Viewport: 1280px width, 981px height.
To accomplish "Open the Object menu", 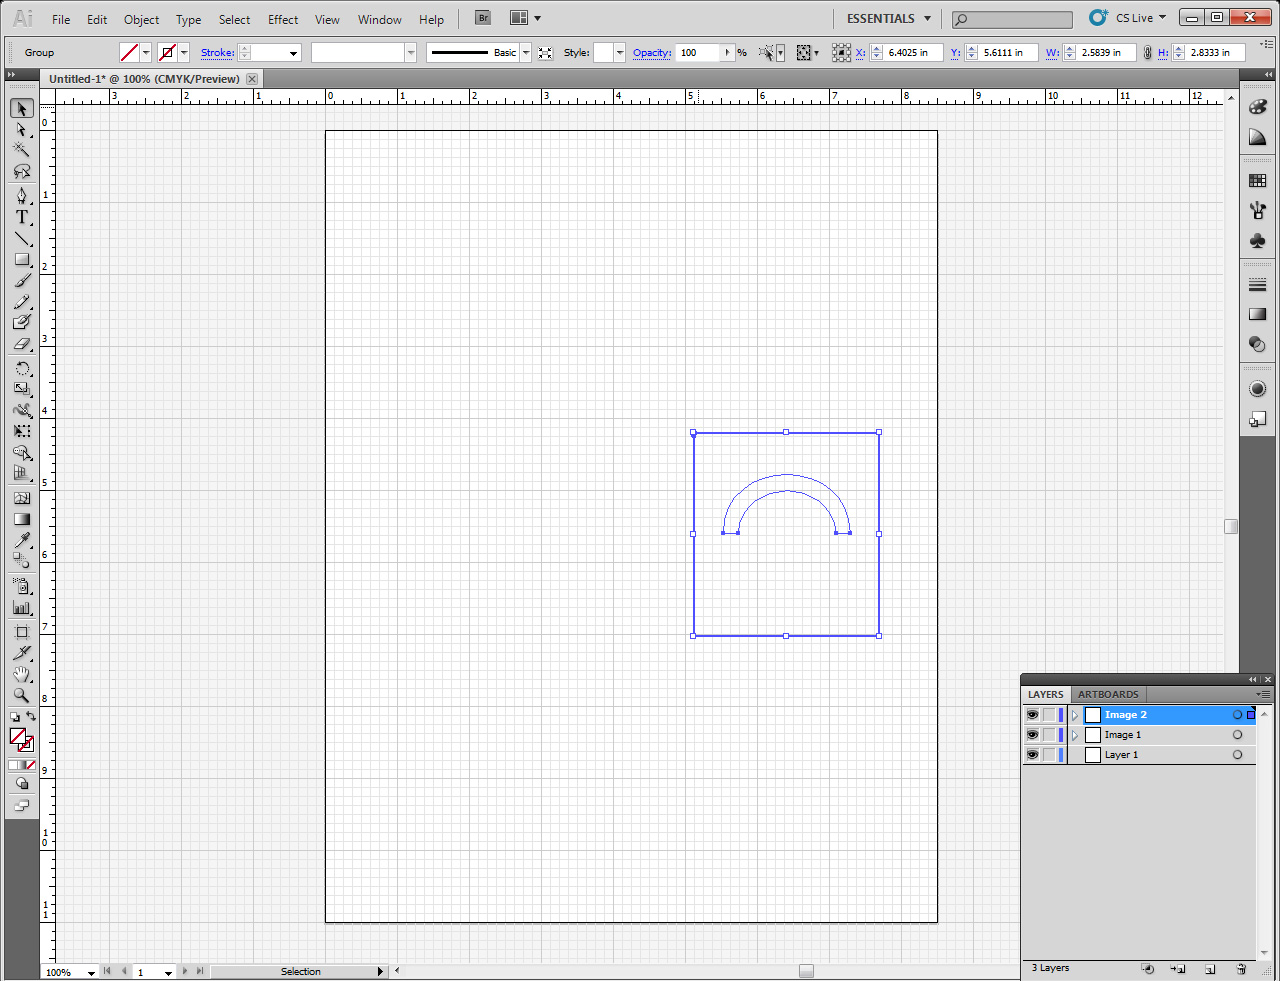I will 141,19.
